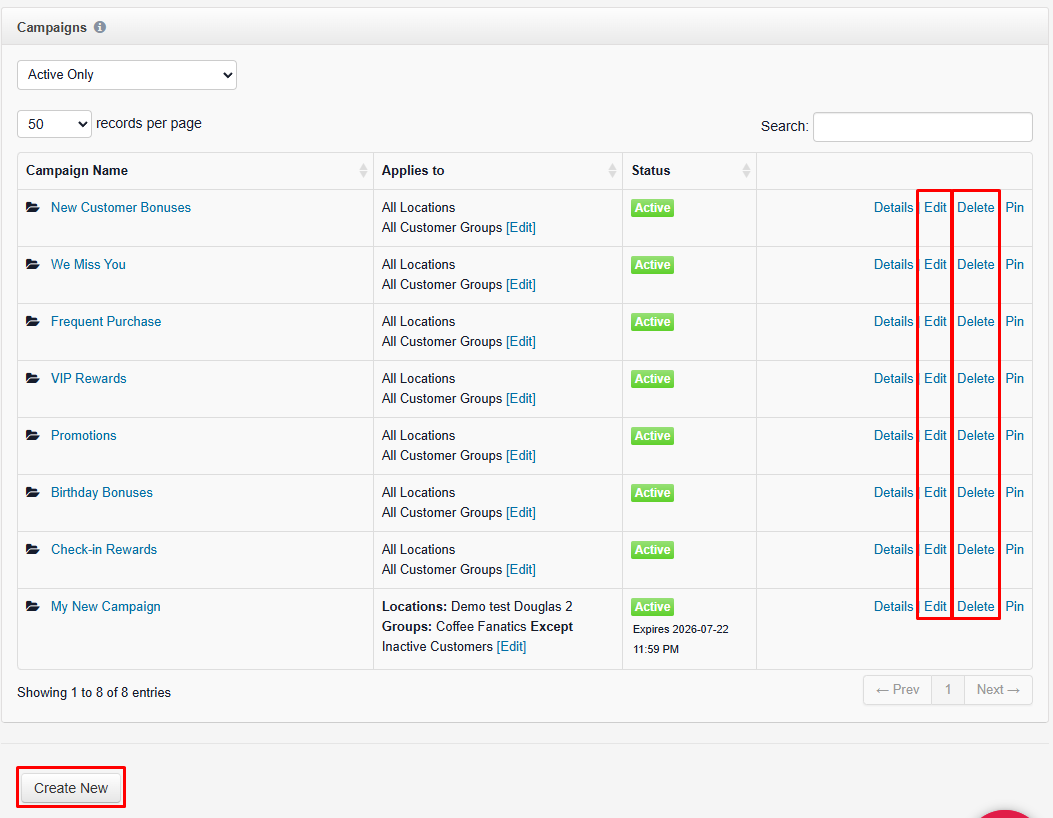The image size is (1053, 818).
Task: Edit customer groups for My New Campaign
Action: [x=511, y=646]
